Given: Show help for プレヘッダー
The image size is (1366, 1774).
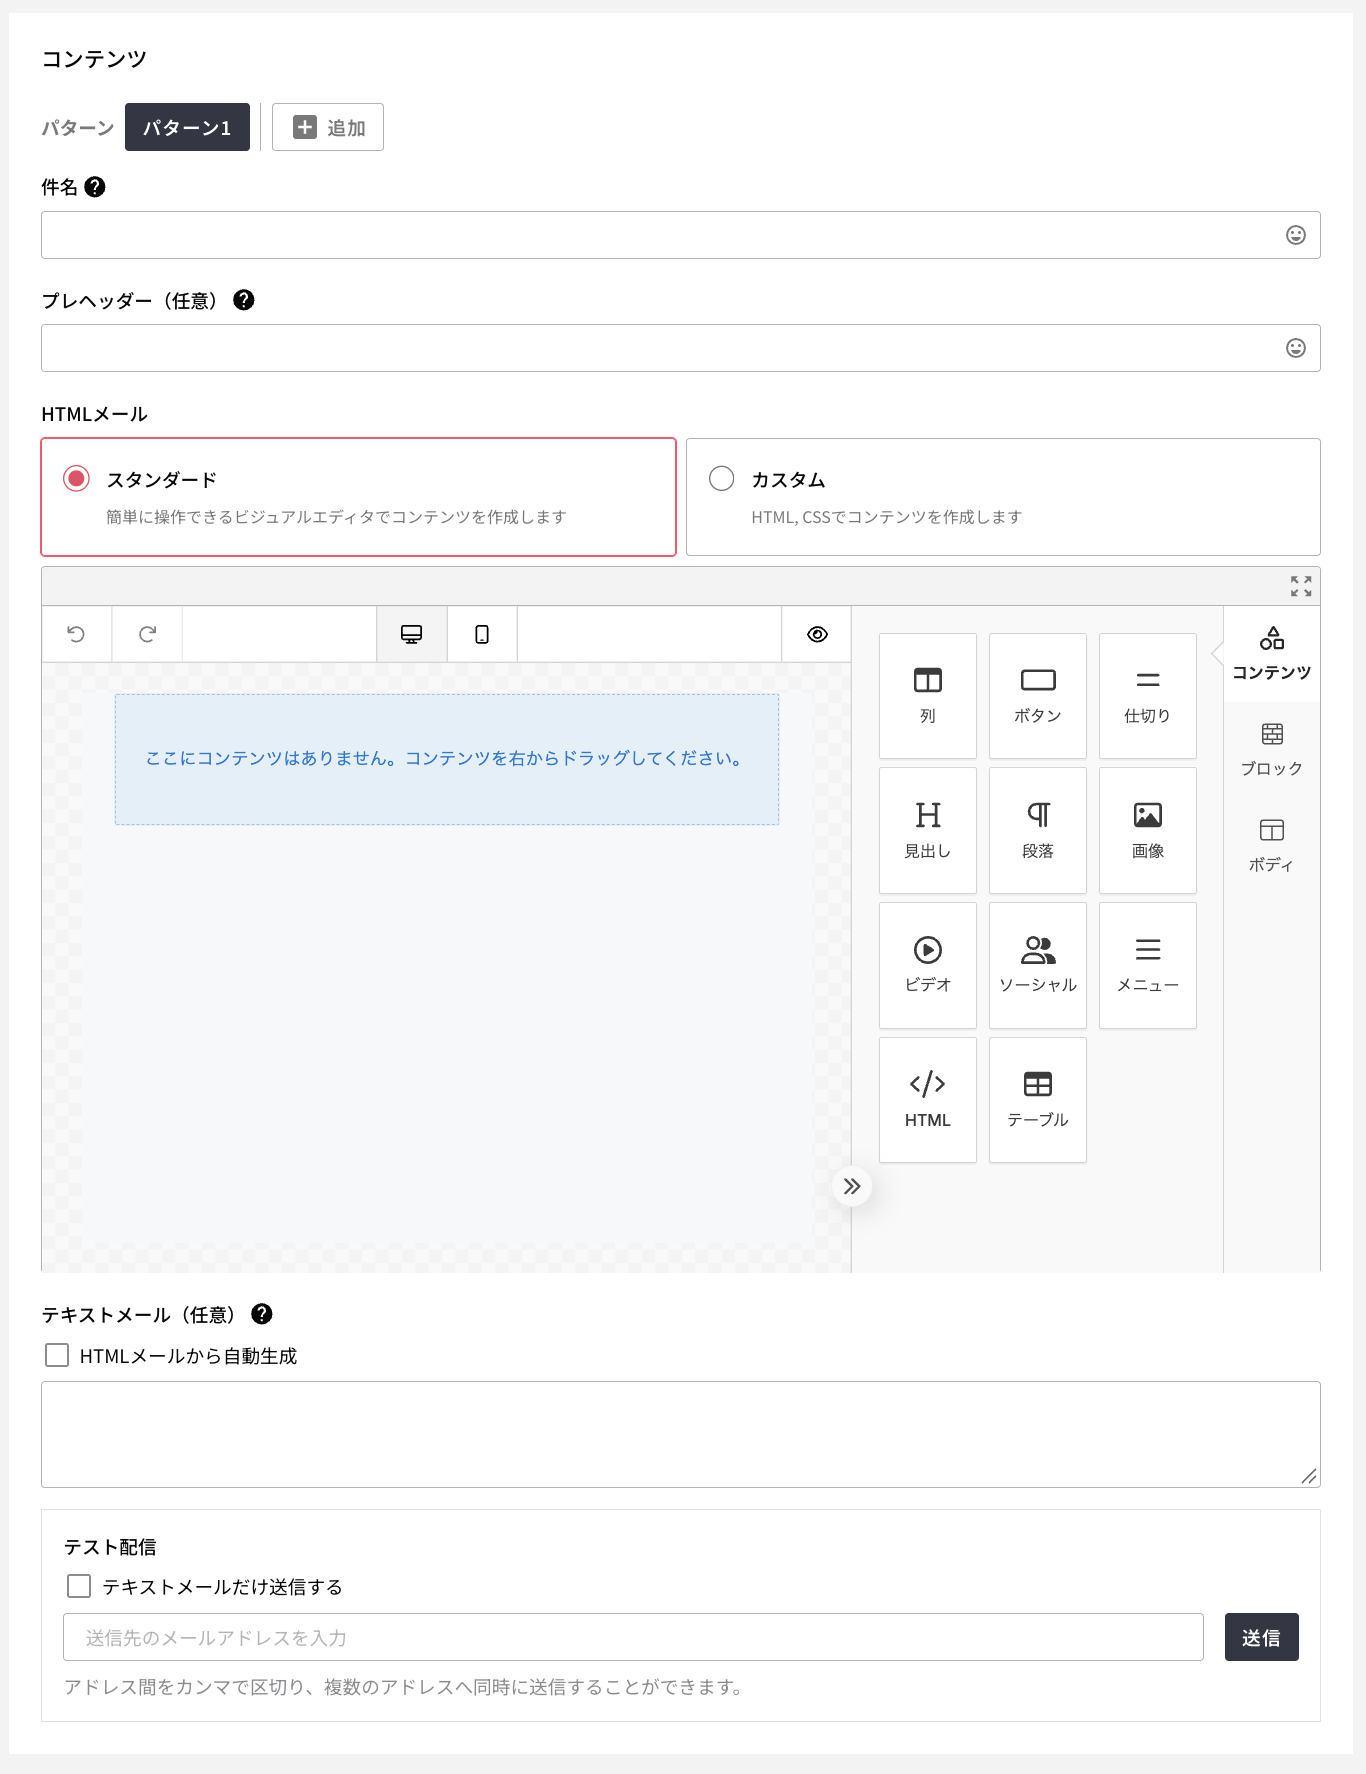Looking at the screenshot, I should (243, 300).
